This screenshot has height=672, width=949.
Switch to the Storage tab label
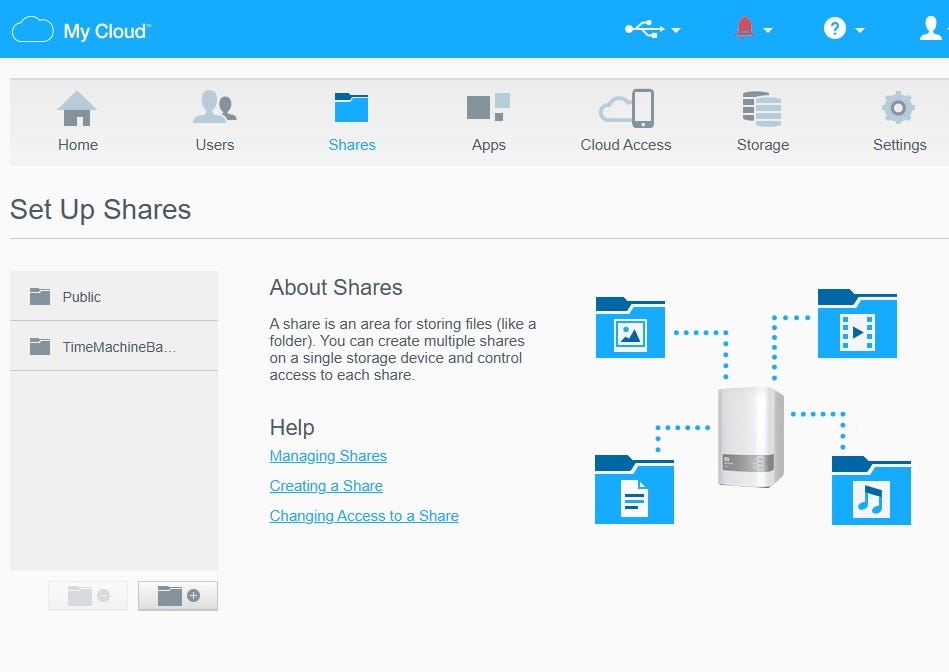click(x=763, y=145)
